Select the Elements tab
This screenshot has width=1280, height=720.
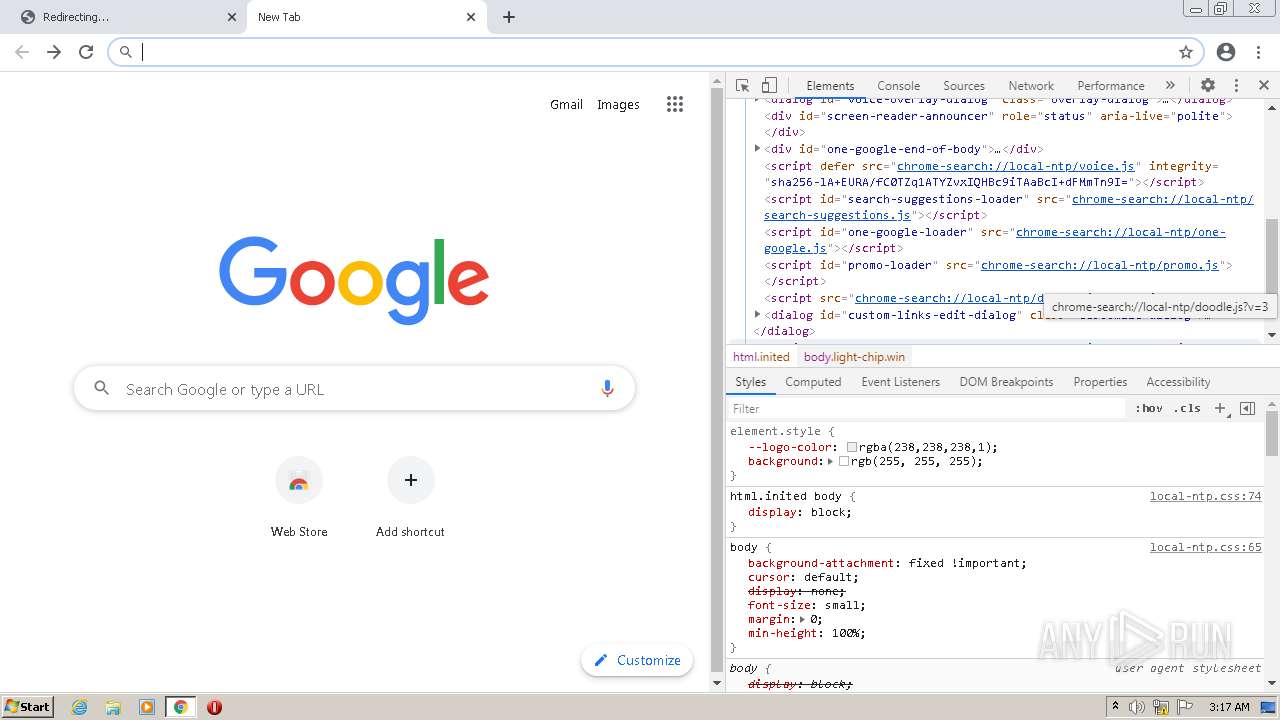(x=830, y=86)
